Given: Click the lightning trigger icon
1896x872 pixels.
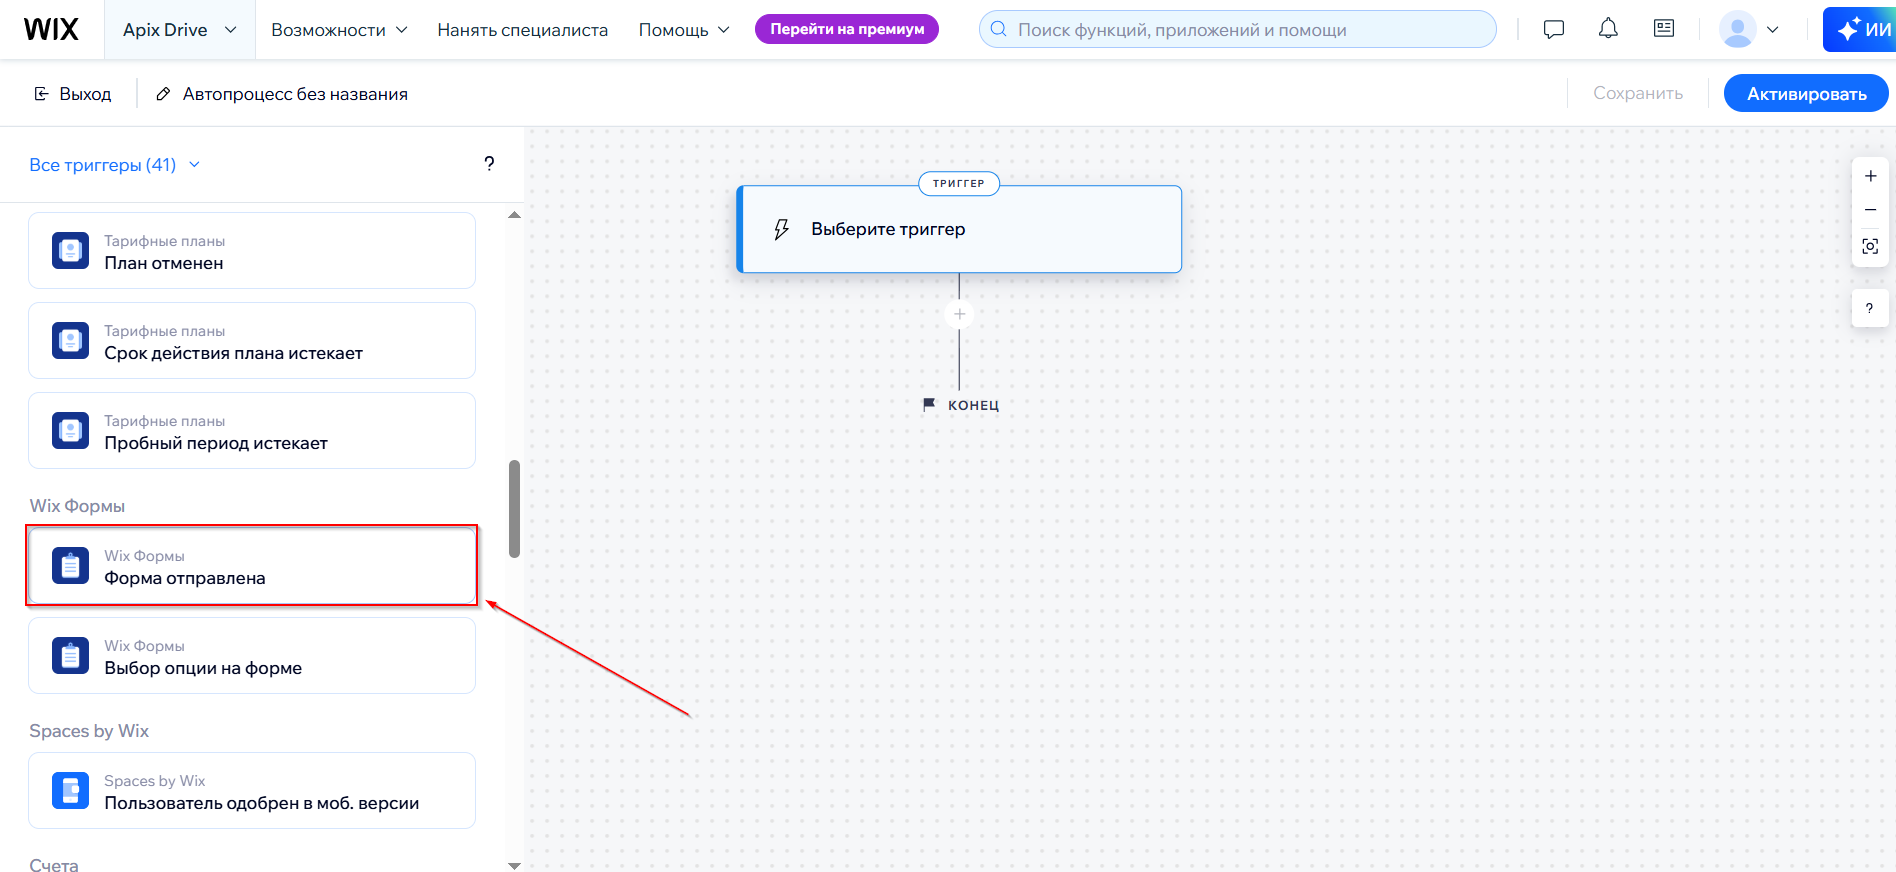Looking at the screenshot, I should pos(782,230).
